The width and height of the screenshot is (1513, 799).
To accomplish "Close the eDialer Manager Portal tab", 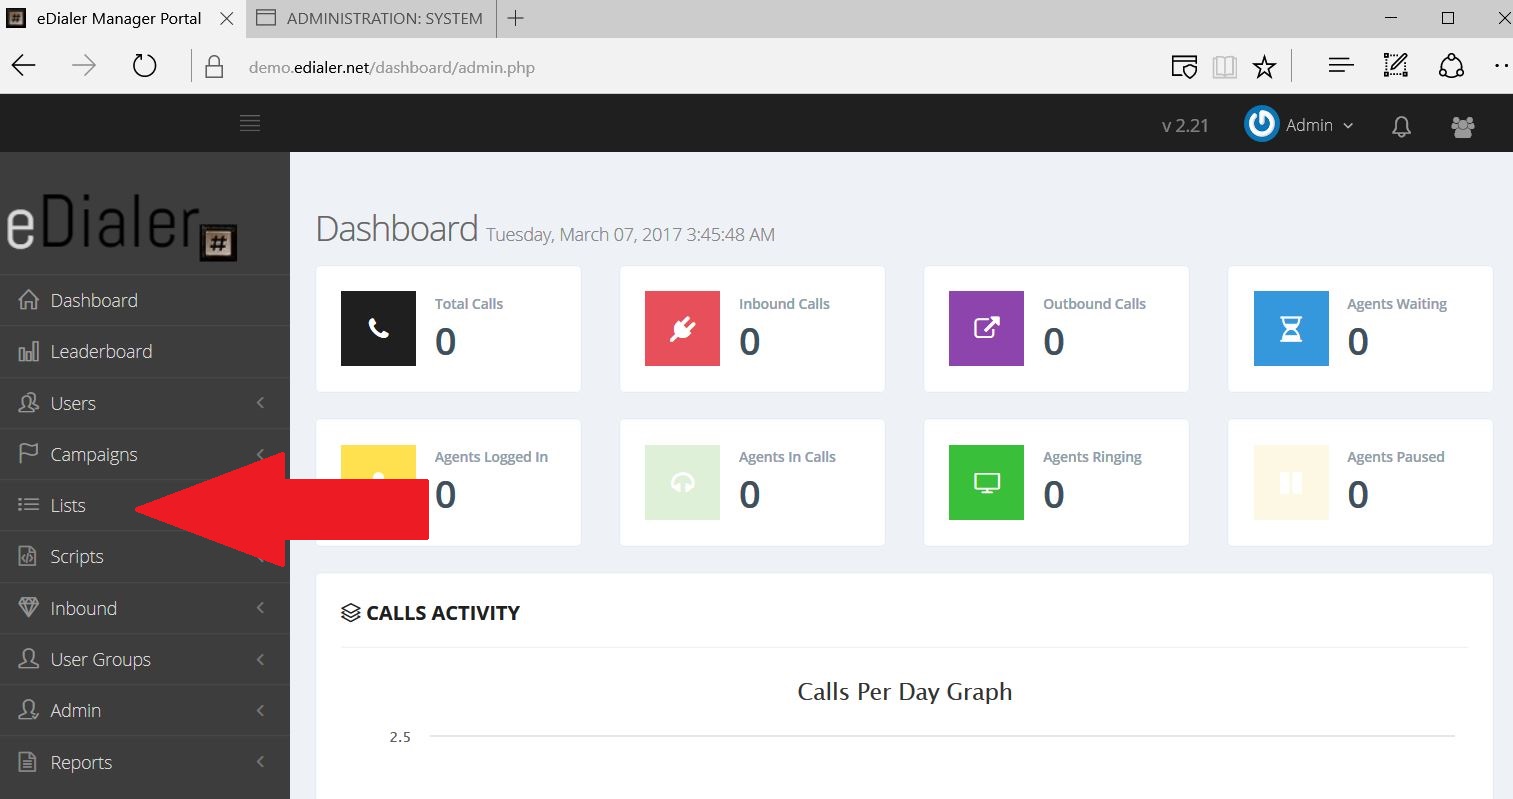I will click(x=227, y=18).
